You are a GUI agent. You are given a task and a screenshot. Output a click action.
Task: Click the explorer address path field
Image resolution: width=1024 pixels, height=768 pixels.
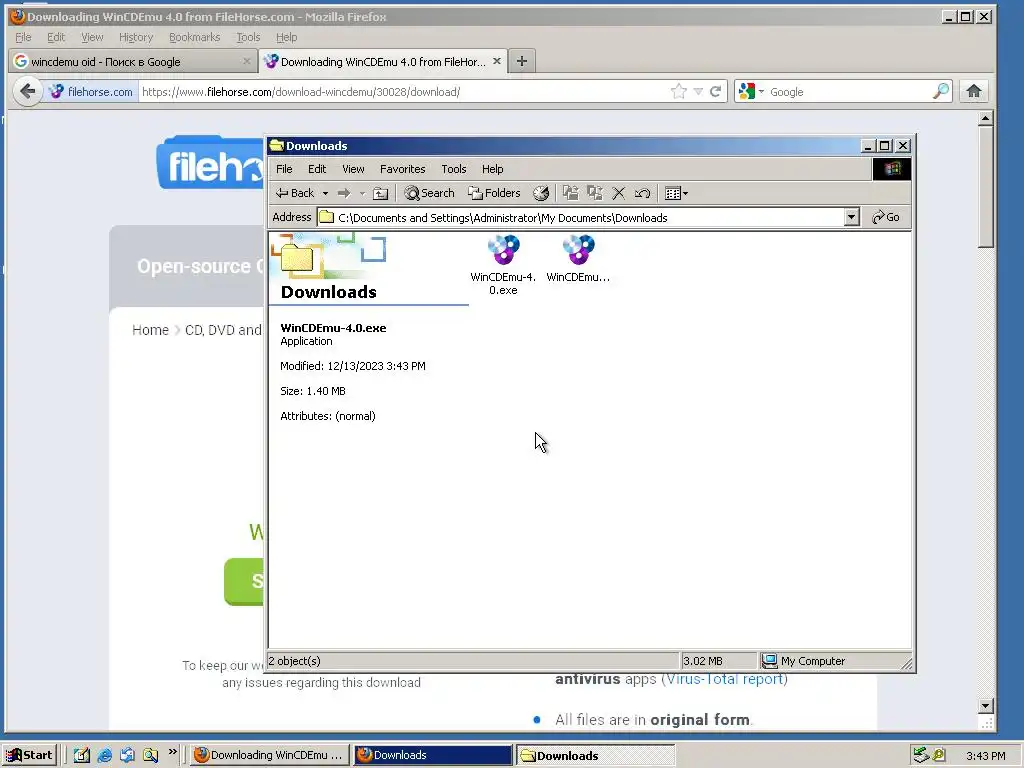[580, 217]
